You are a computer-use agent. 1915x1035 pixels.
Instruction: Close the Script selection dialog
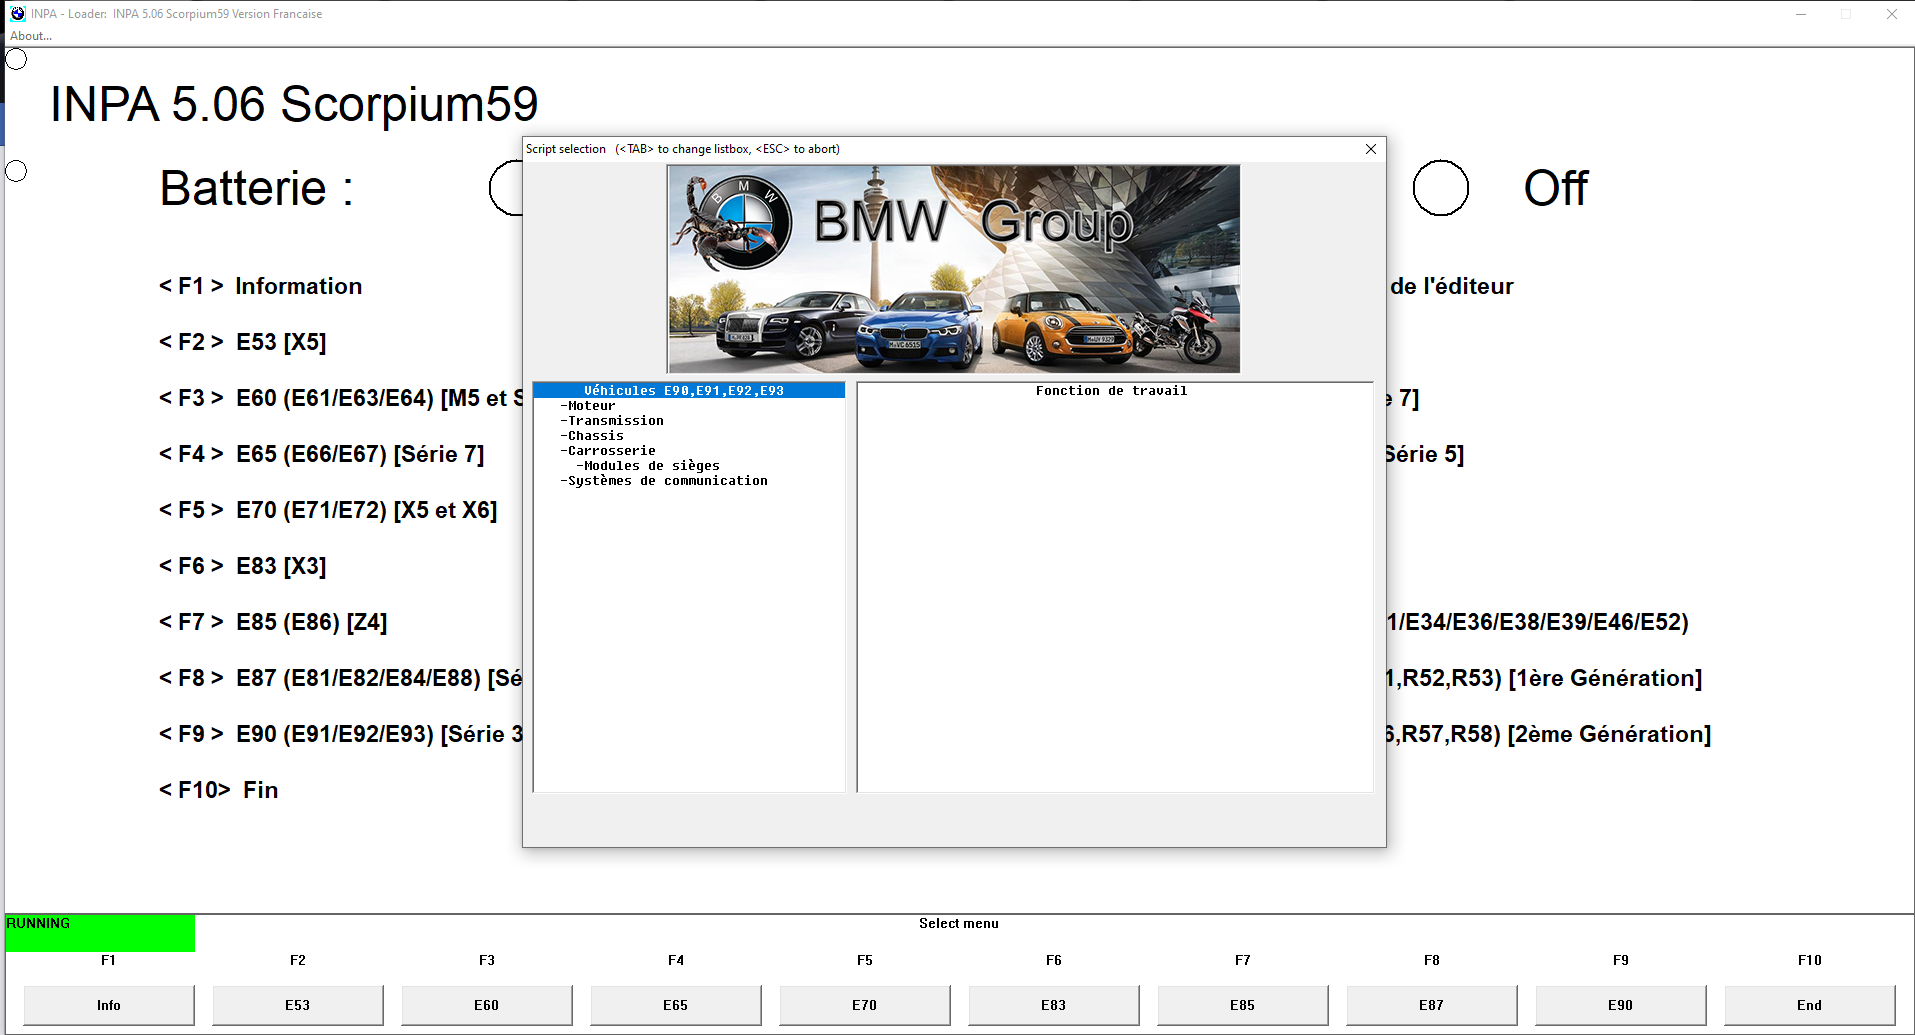click(1371, 149)
